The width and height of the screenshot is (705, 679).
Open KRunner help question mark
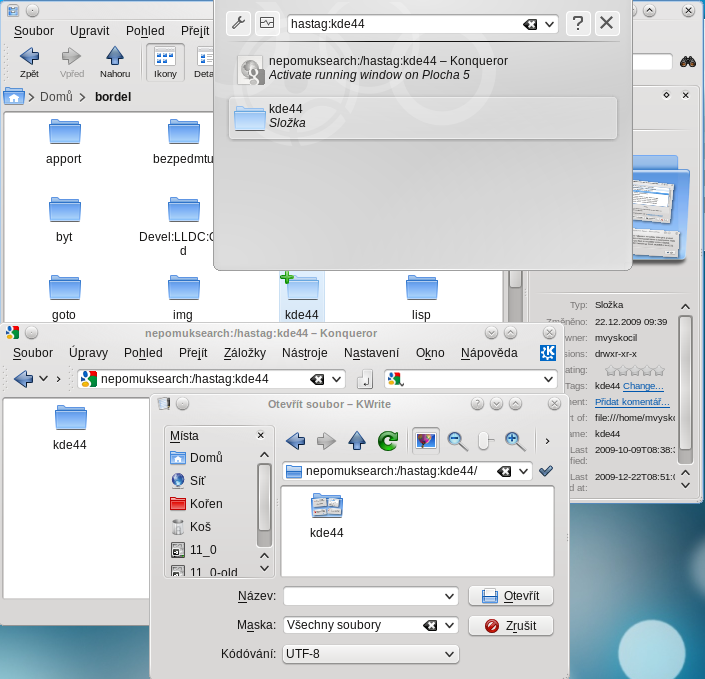point(578,23)
